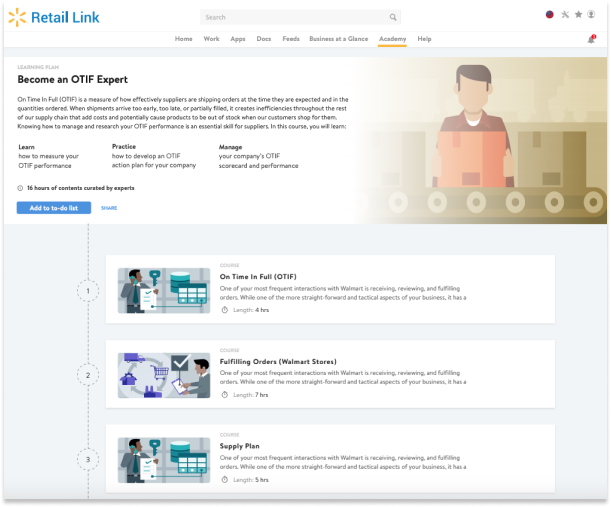Open the notifications bell icon
The height and width of the screenshot is (507, 611).
click(x=592, y=39)
